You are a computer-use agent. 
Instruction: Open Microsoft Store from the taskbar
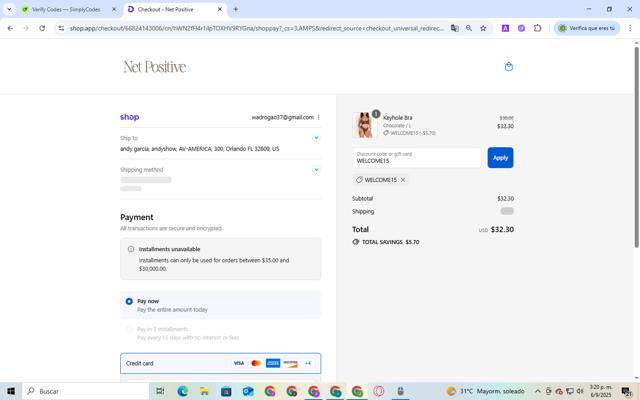pos(226,391)
